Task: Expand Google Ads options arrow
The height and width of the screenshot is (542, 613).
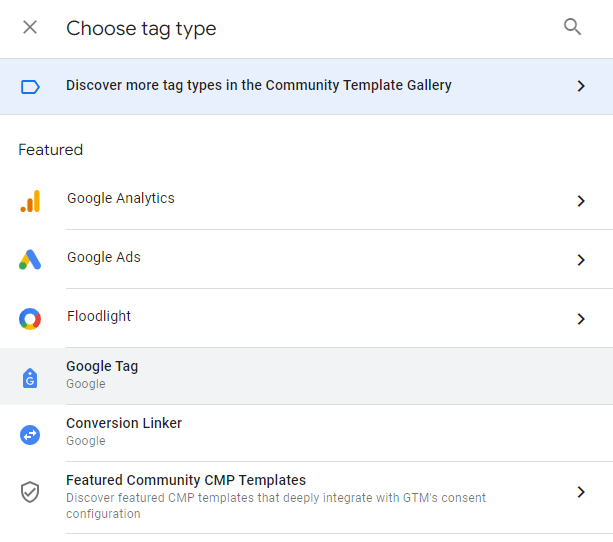Action: point(581,260)
